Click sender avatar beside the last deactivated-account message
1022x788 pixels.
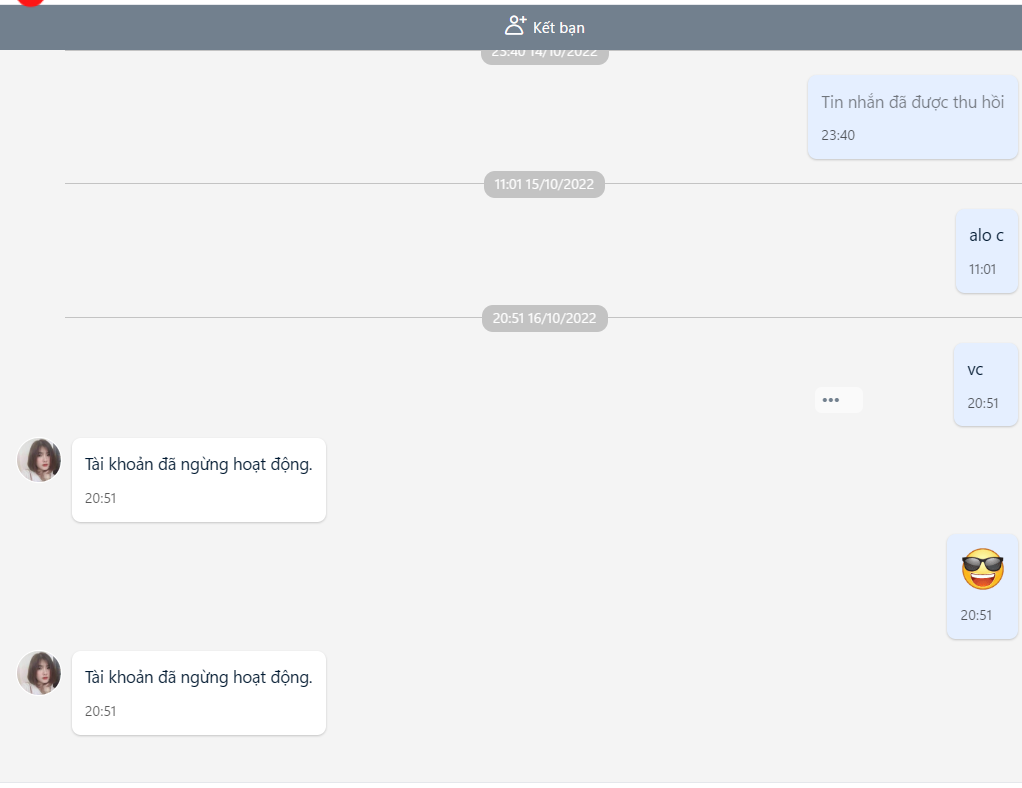click(39, 673)
